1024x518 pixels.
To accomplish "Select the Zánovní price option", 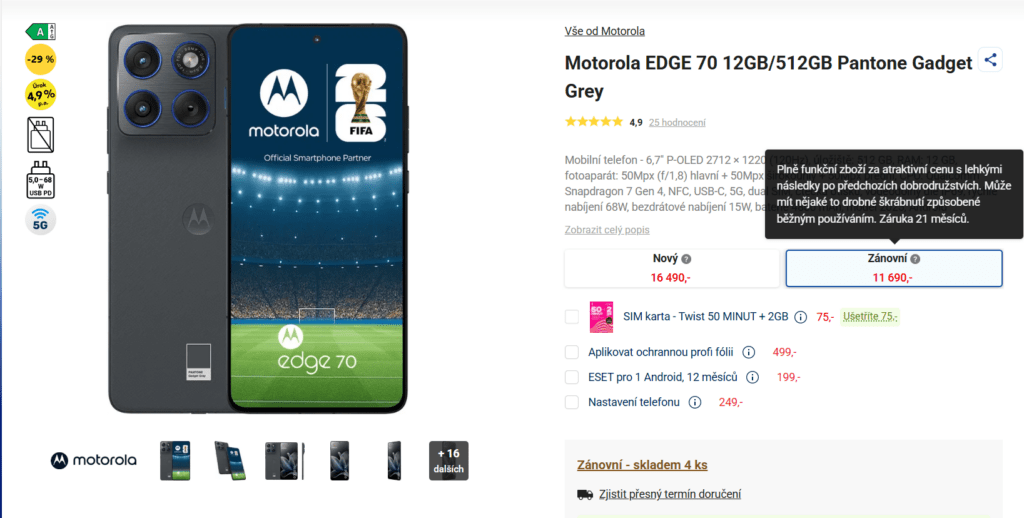I will 894,268.
